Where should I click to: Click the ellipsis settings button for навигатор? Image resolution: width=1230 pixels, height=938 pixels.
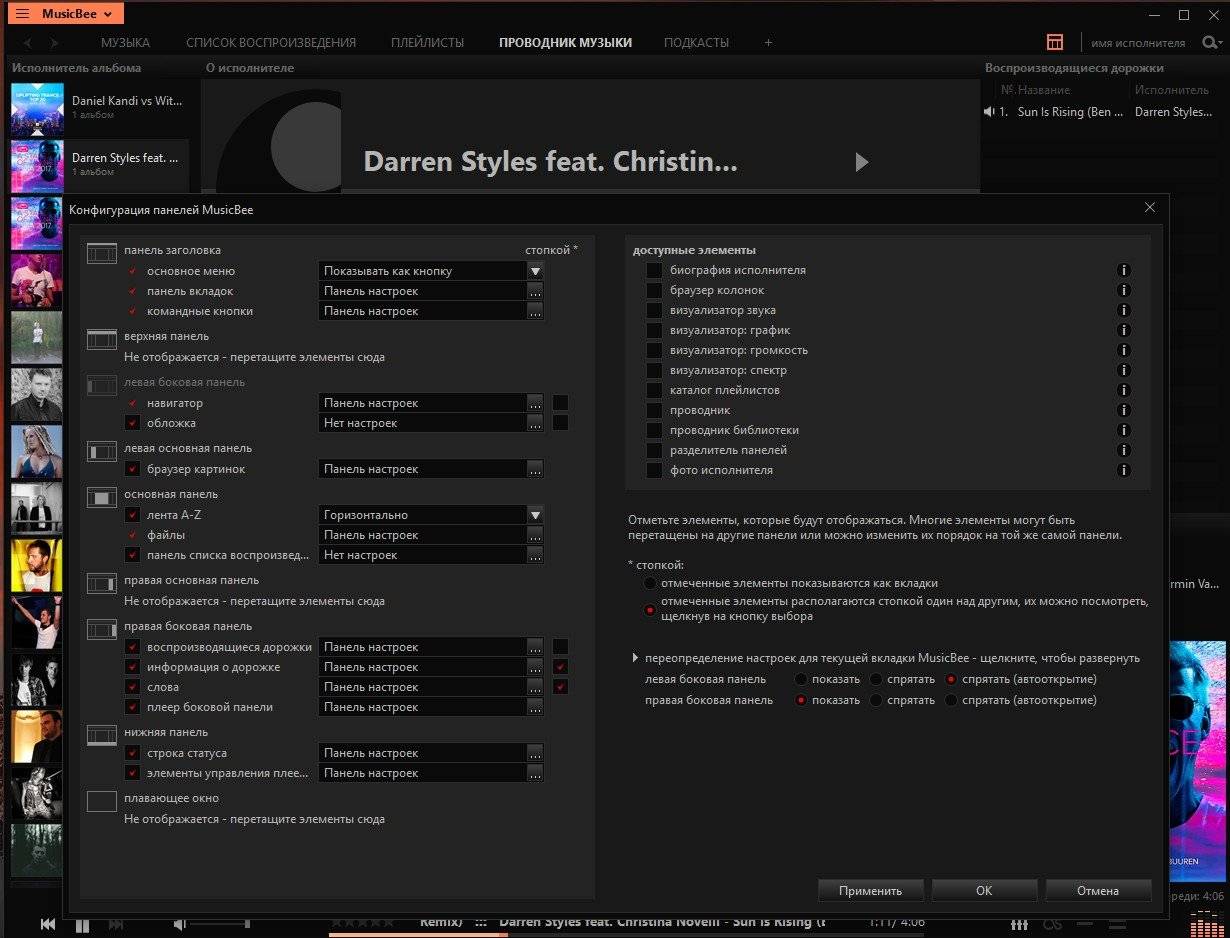[536, 403]
